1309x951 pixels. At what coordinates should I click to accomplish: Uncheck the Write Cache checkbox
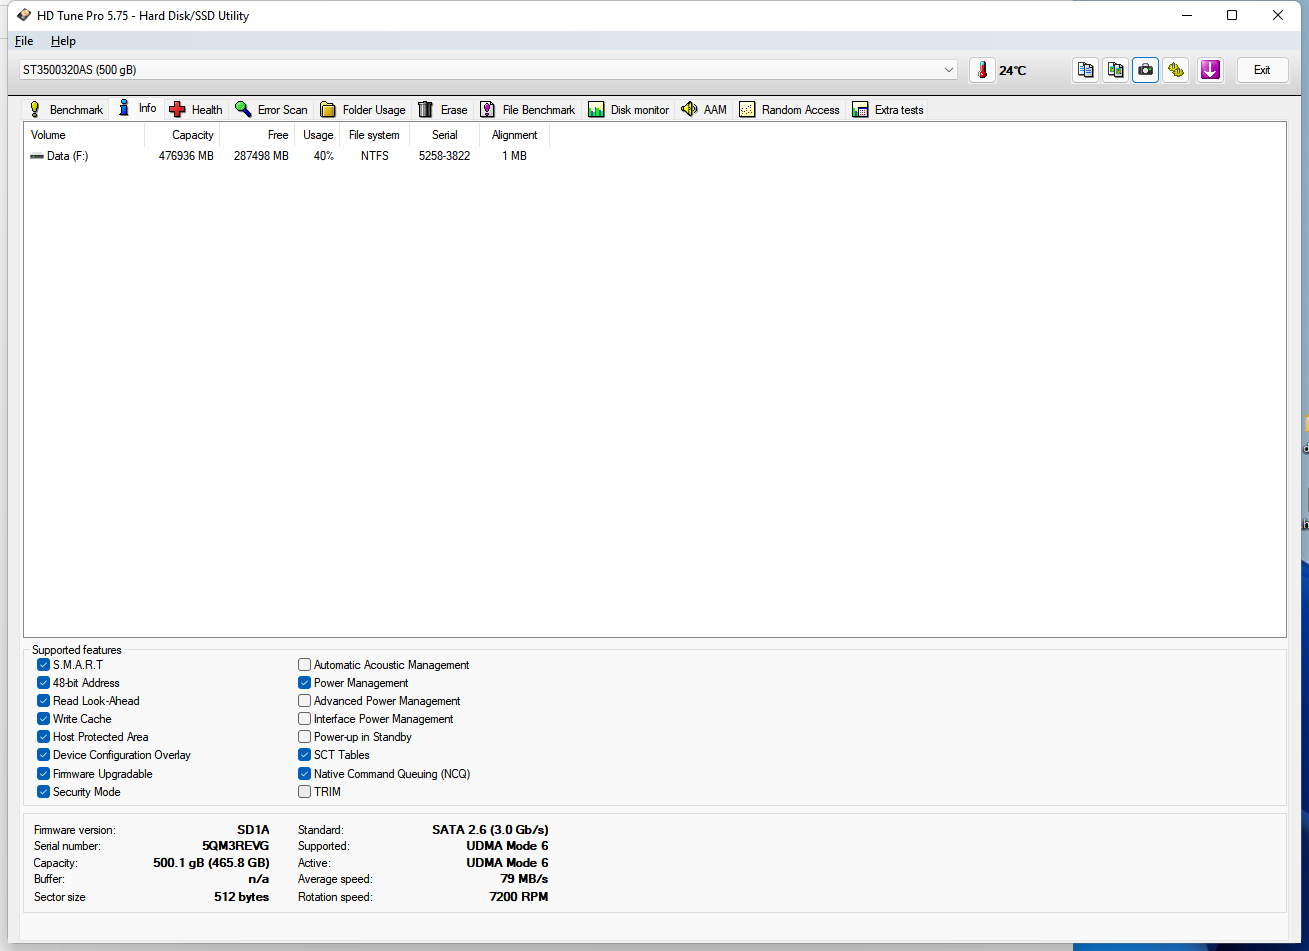click(x=44, y=719)
